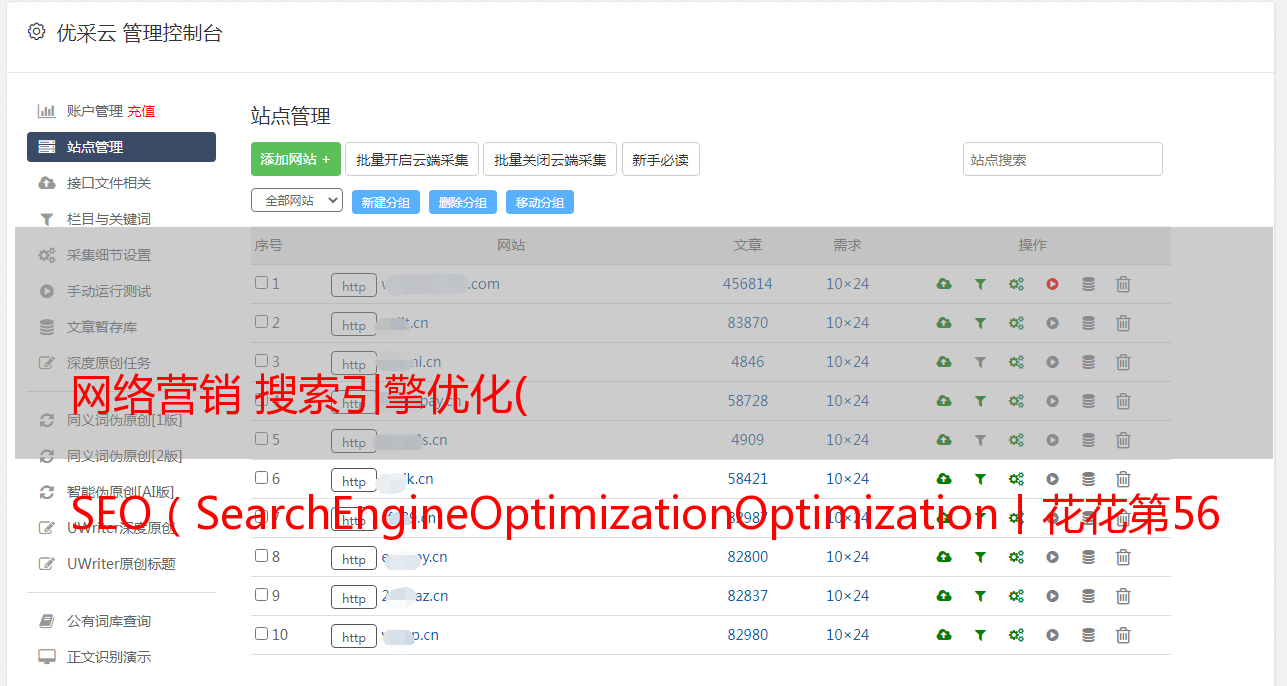Click the play icon in row 3

coord(1052,362)
